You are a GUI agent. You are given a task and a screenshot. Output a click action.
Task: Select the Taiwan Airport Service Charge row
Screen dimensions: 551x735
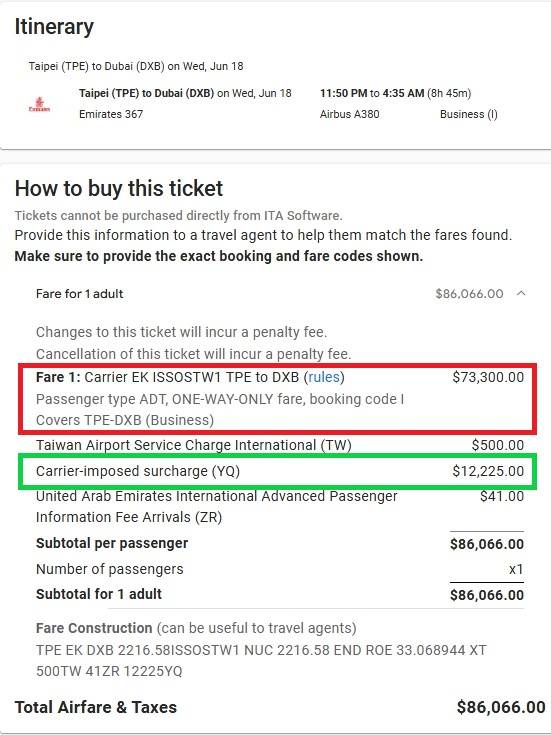[x=279, y=445]
